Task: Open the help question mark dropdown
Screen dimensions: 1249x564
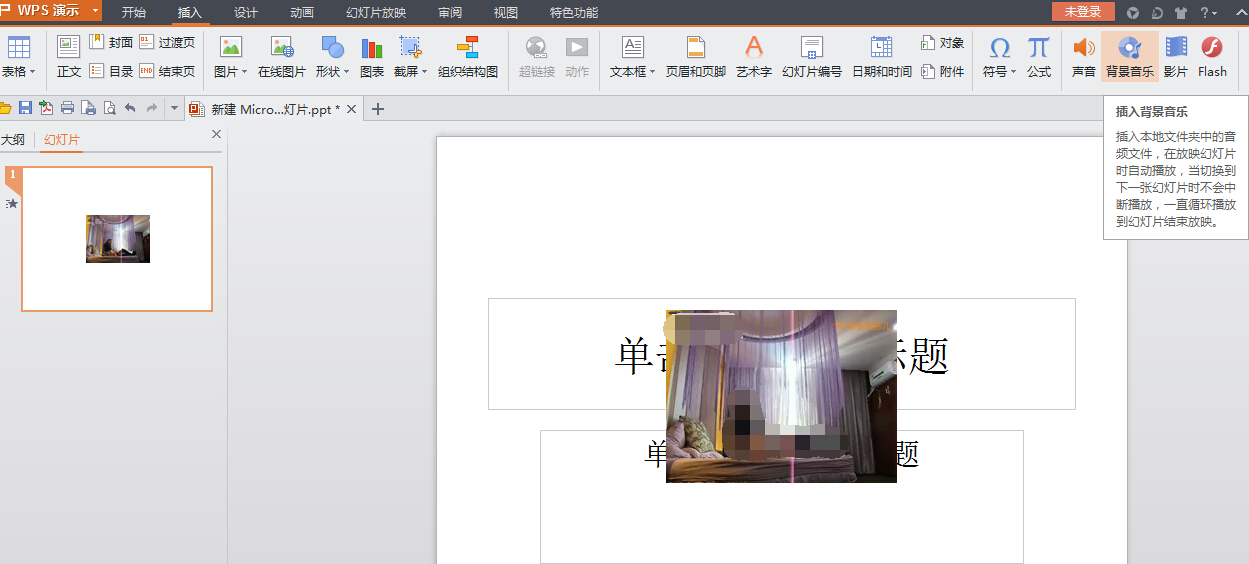Action: point(1208,13)
